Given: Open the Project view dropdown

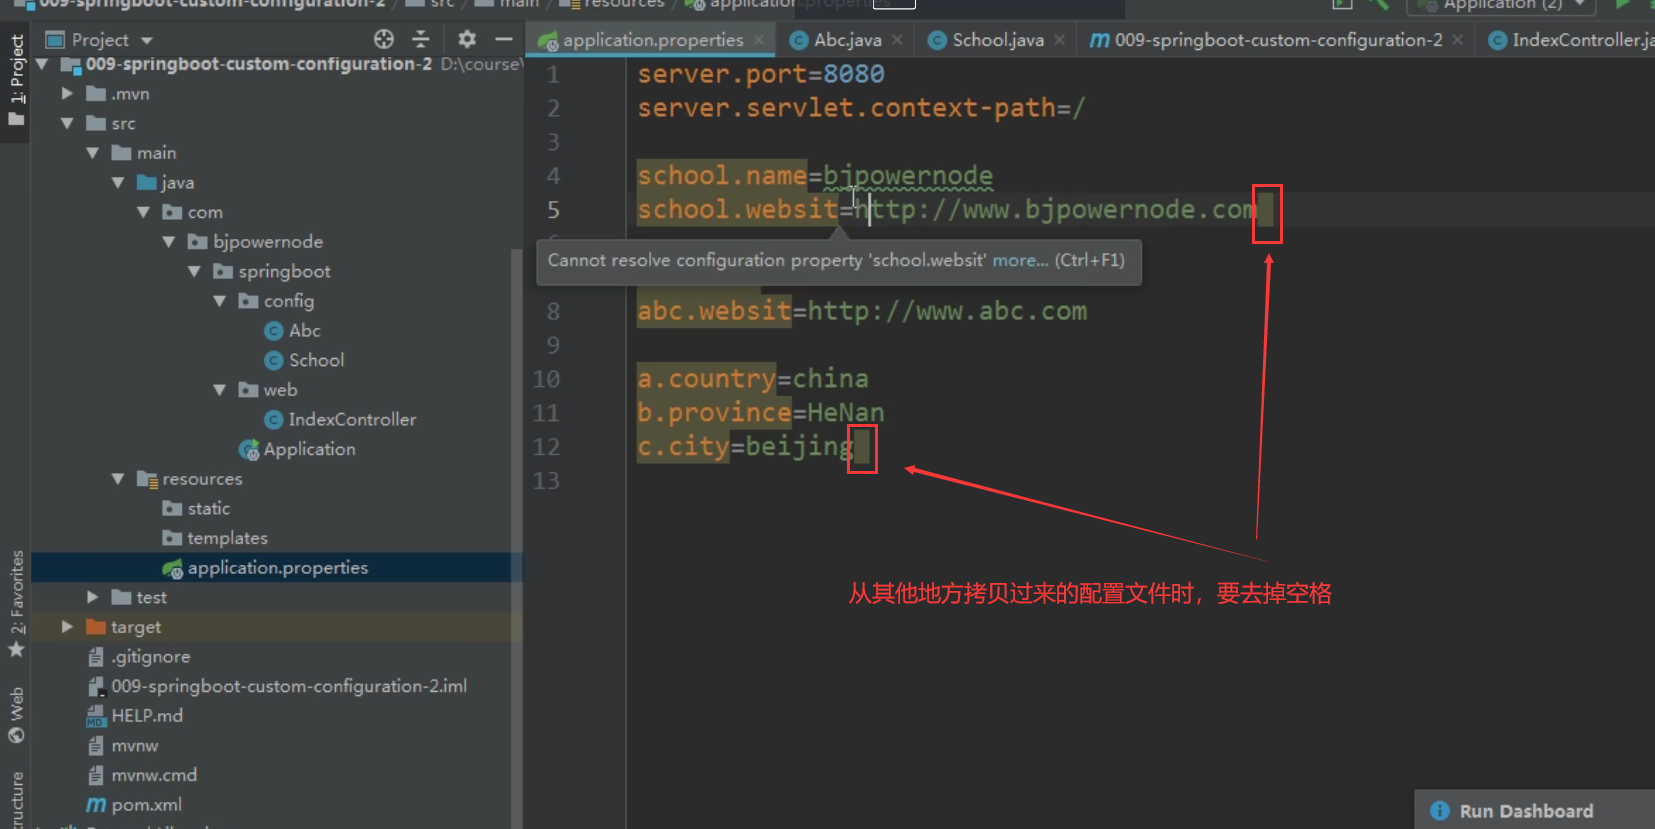Looking at the screenshot, I should (147, 41).
